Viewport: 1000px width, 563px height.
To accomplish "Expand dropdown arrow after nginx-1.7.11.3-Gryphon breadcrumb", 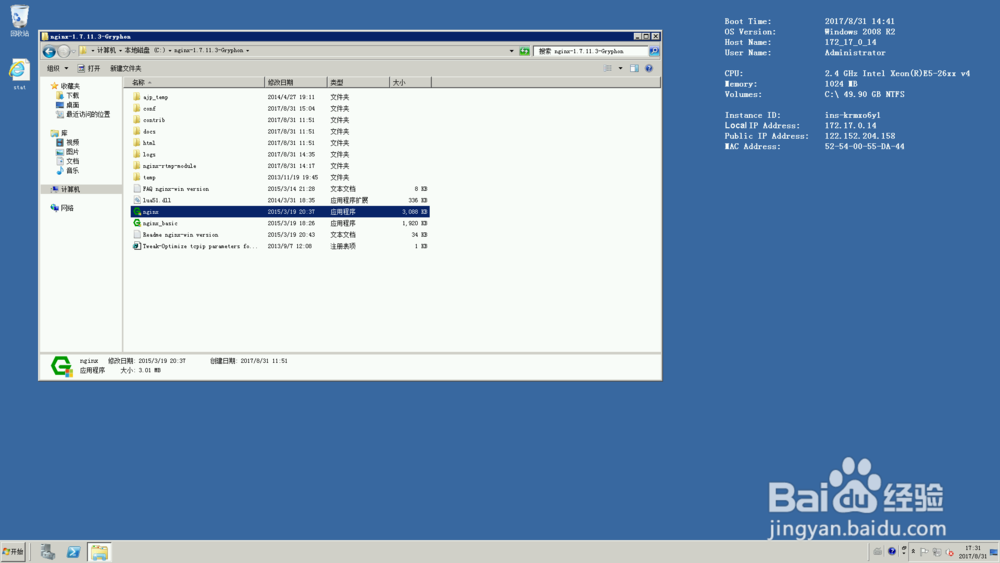I will 247,50.
